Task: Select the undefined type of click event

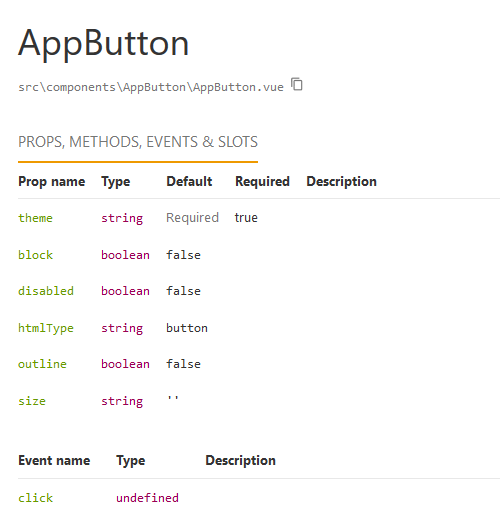Action: coord(147,498)
